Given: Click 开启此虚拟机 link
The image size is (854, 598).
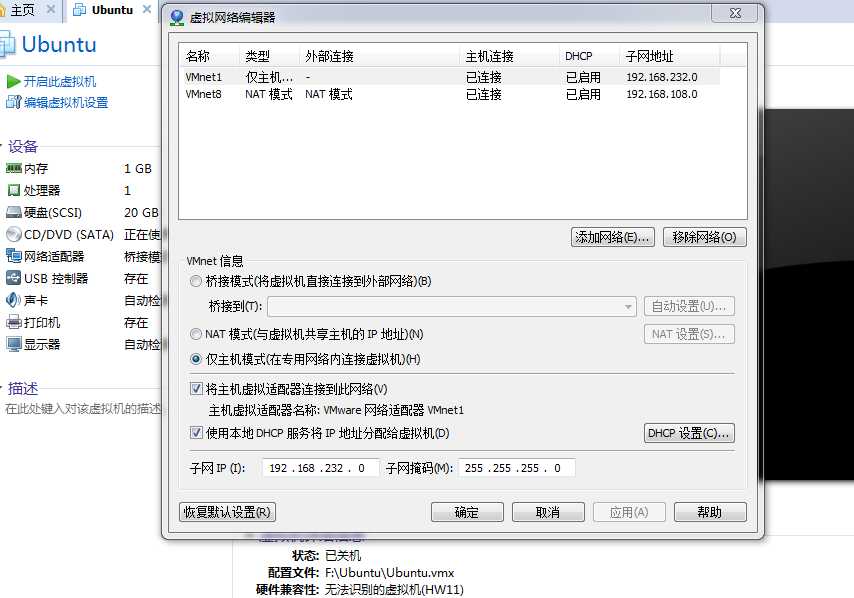Looking at the screenshot, I should [60, 82].
